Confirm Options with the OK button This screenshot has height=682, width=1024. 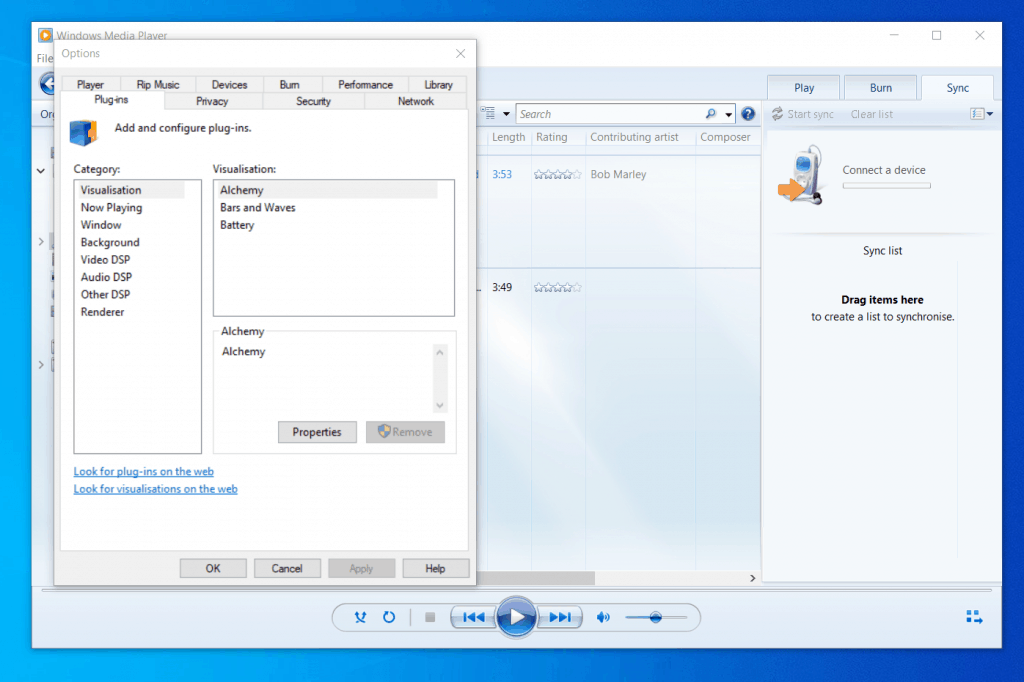tap(213, 568)
